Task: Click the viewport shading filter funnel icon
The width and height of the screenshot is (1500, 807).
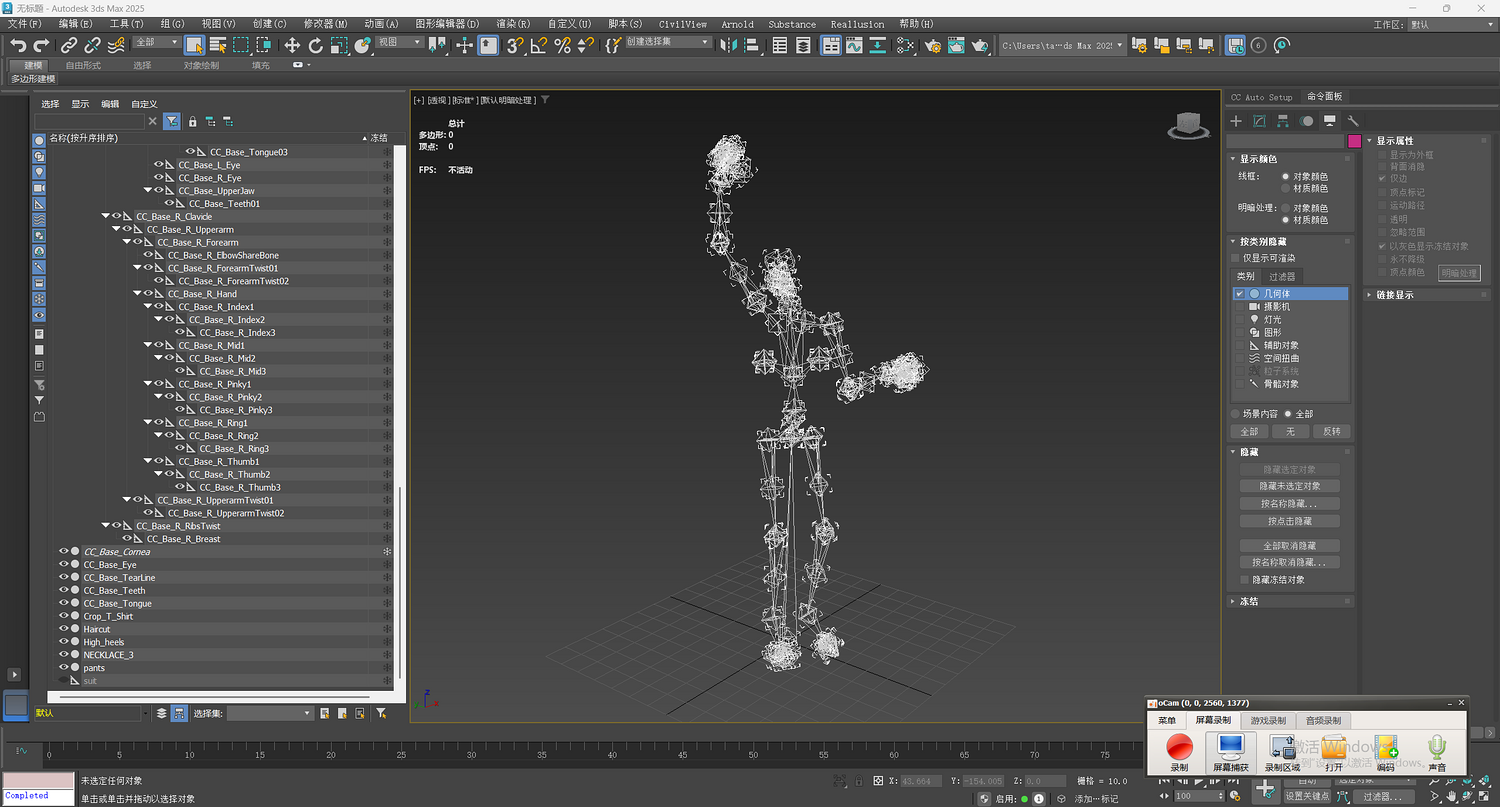Action: click(x=545, y=100)
